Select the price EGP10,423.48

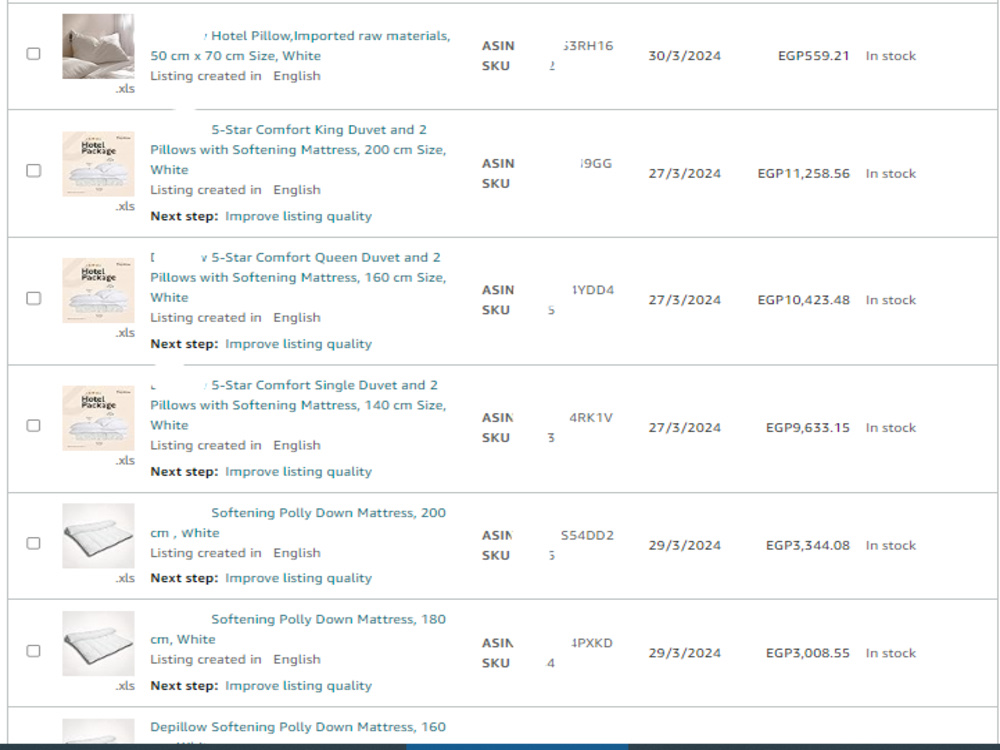(804, 300)
